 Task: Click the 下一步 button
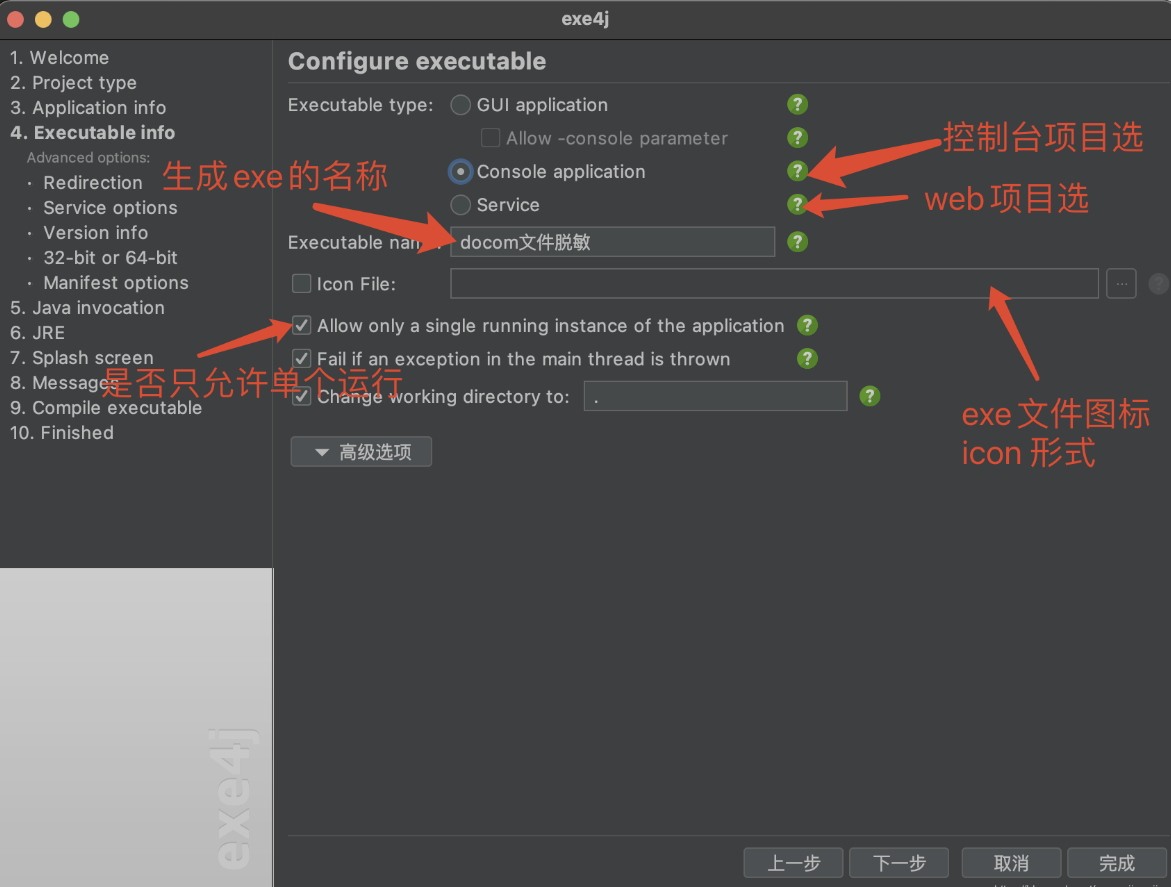pos(898,862)
